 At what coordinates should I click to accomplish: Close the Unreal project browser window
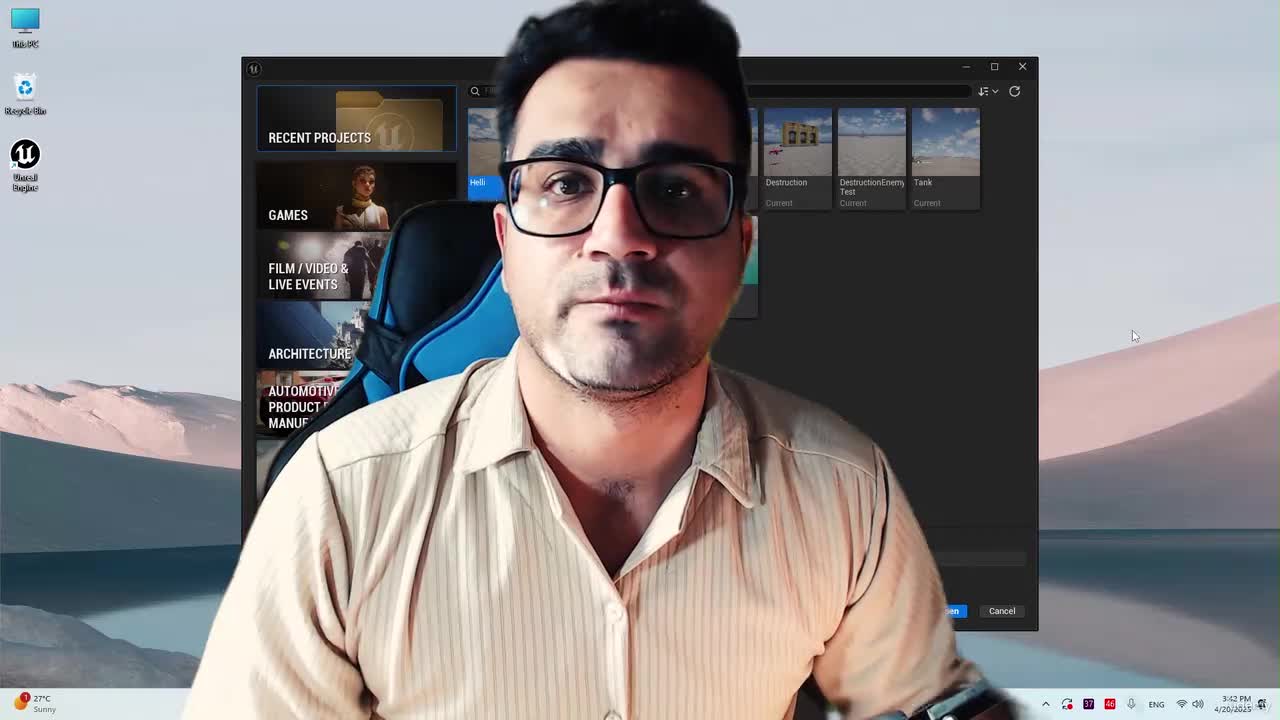1022,67
